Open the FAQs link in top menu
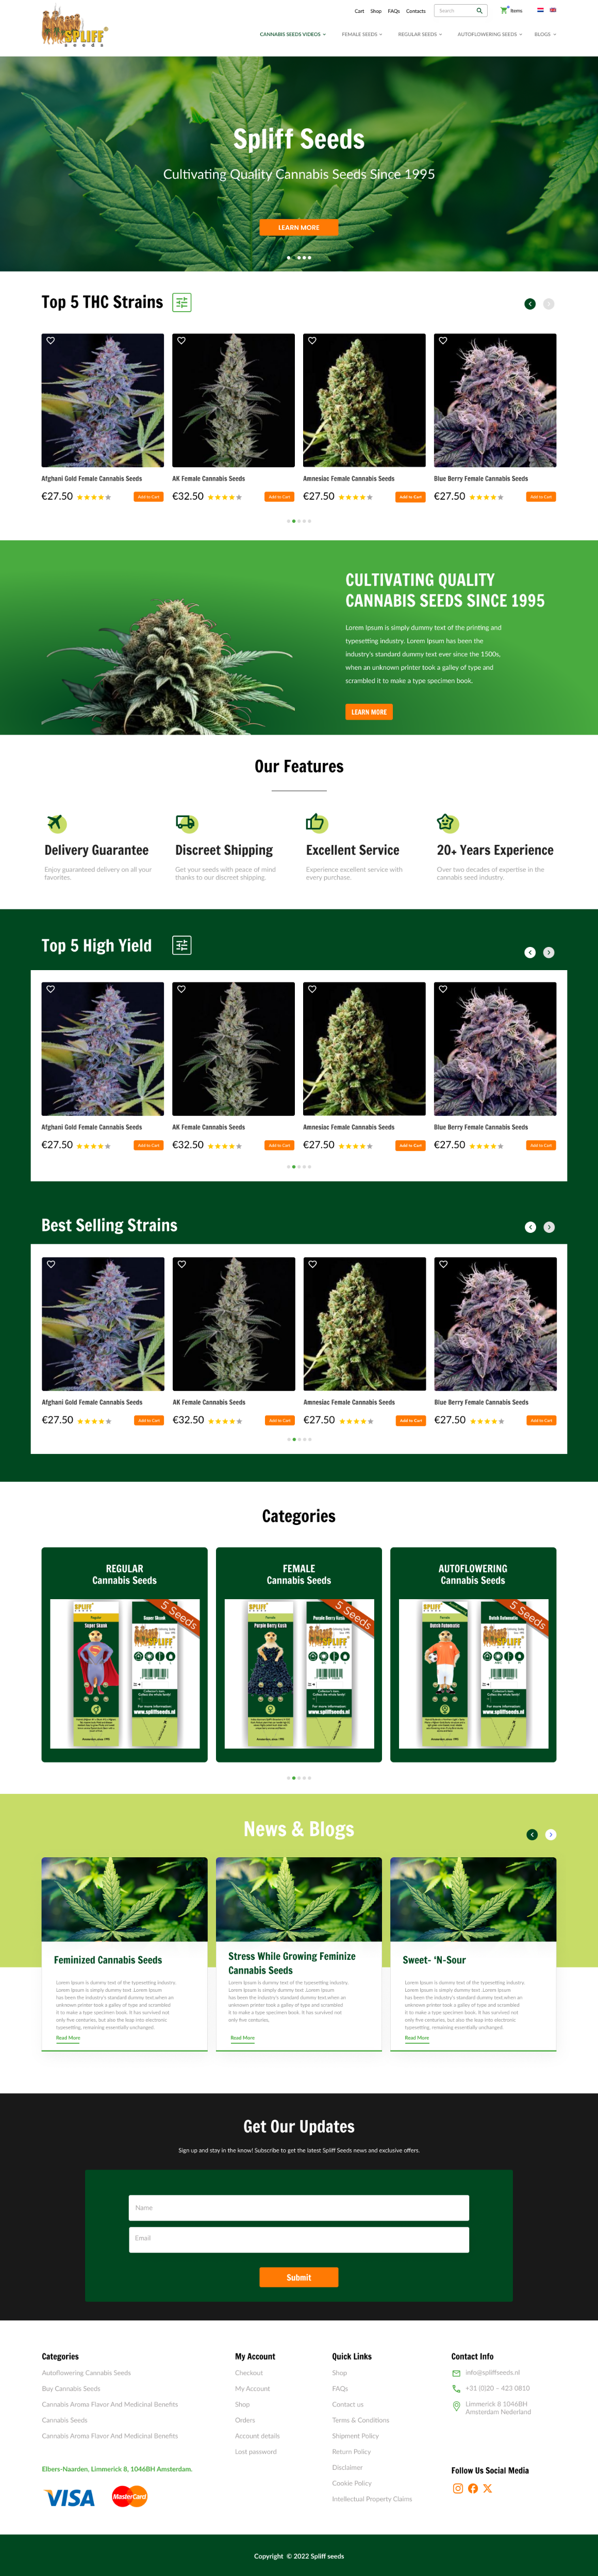Image resolution: width=598 pixels, height=2576 pixels. 394,11
